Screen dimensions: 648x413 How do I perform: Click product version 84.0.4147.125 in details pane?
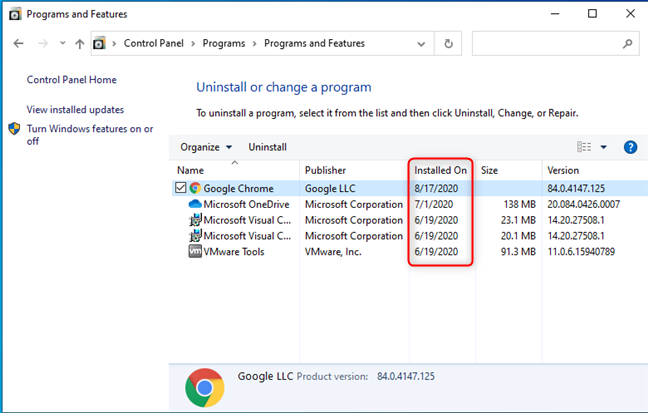(405, 376)
